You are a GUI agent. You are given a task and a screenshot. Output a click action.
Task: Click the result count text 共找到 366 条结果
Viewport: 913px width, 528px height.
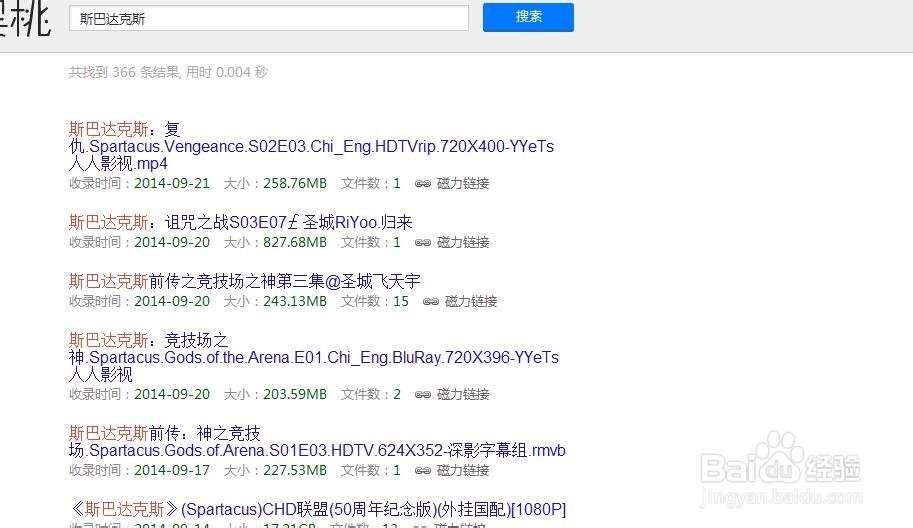(x=124, y=72)
